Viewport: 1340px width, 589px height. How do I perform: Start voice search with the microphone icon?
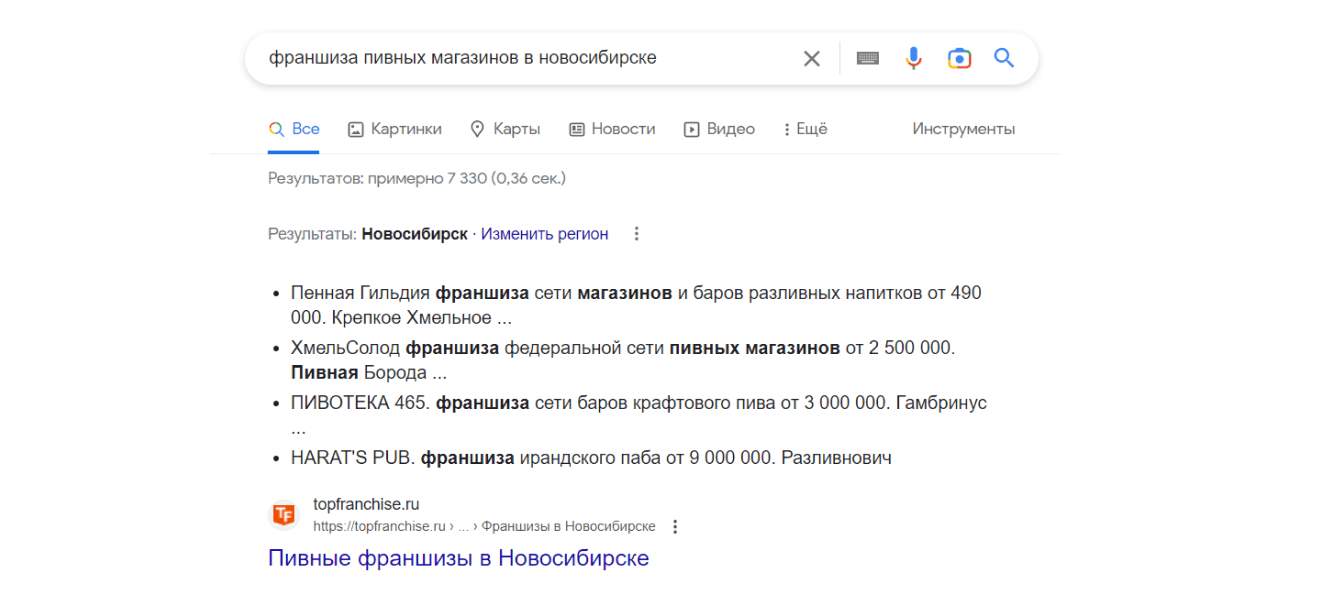pos(913,59)
